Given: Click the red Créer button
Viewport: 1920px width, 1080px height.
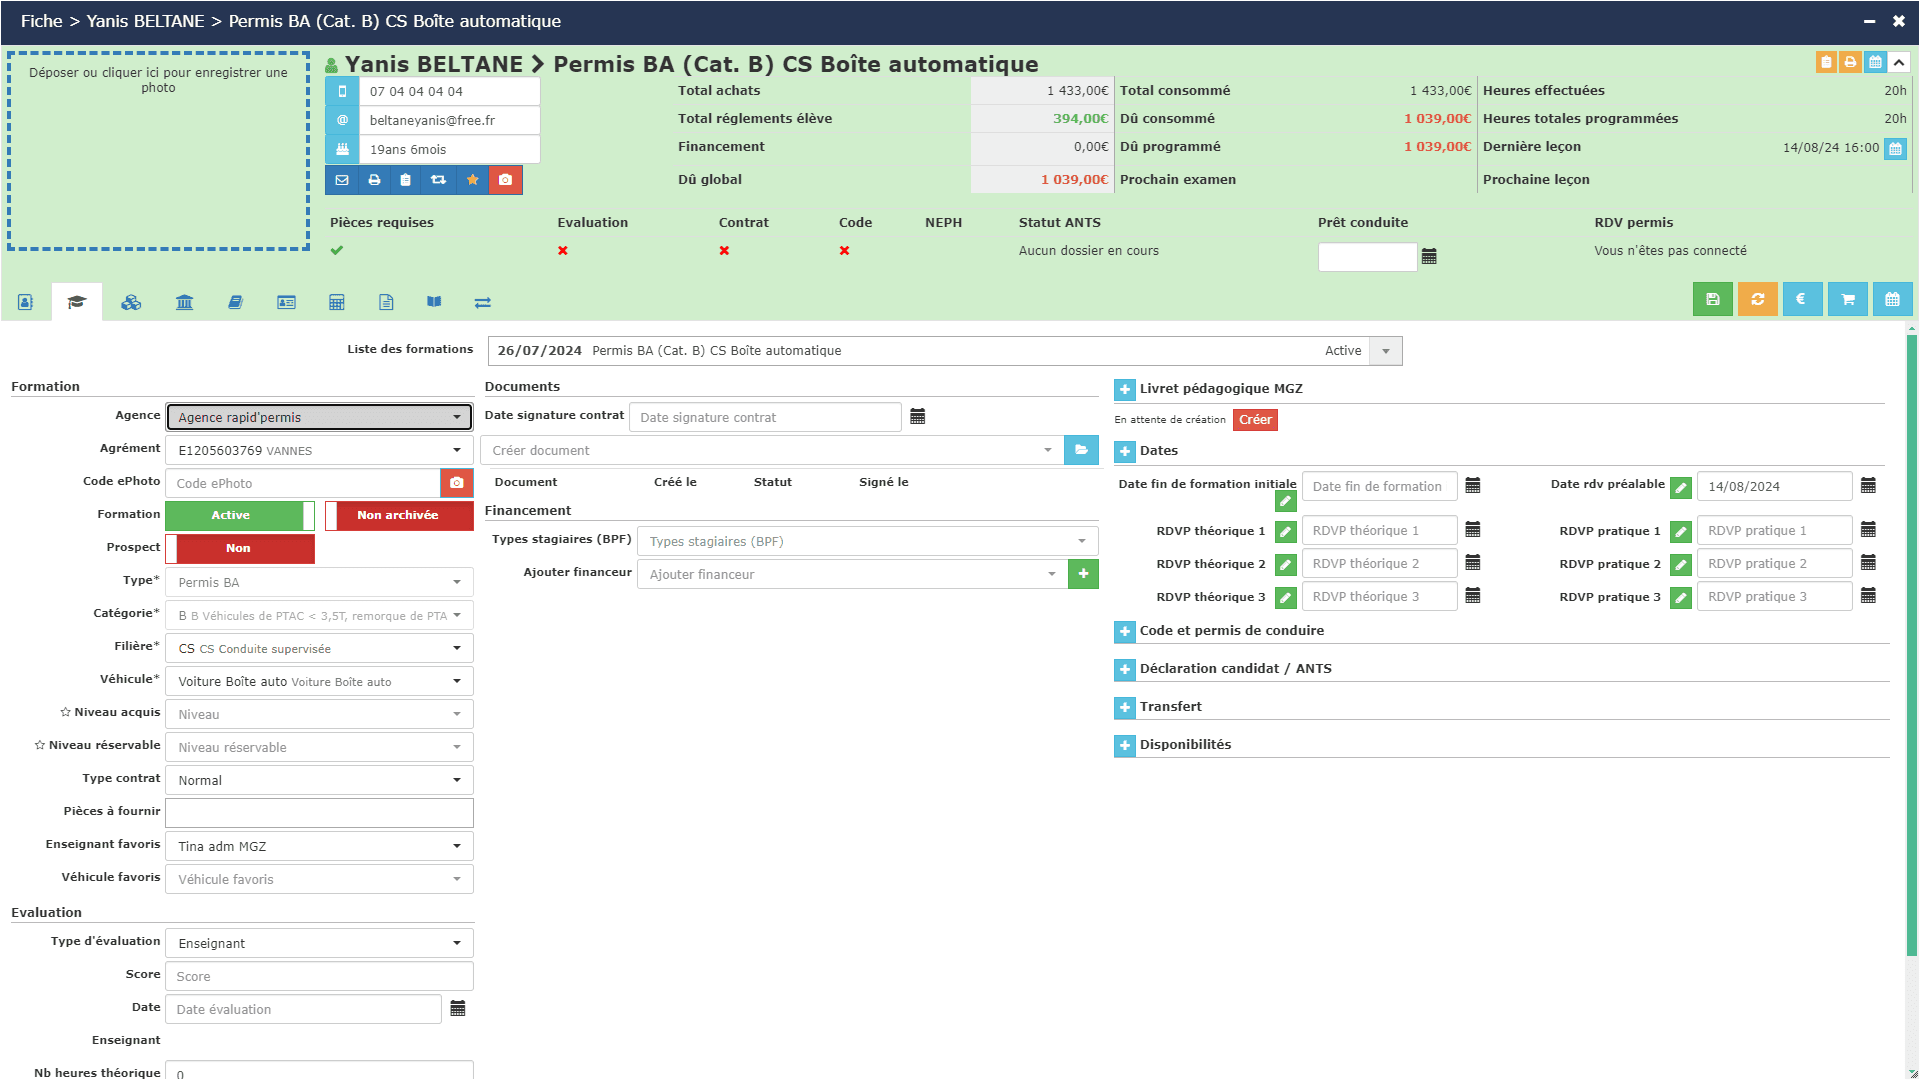Looking at the screenshot, I should 1255,420.
